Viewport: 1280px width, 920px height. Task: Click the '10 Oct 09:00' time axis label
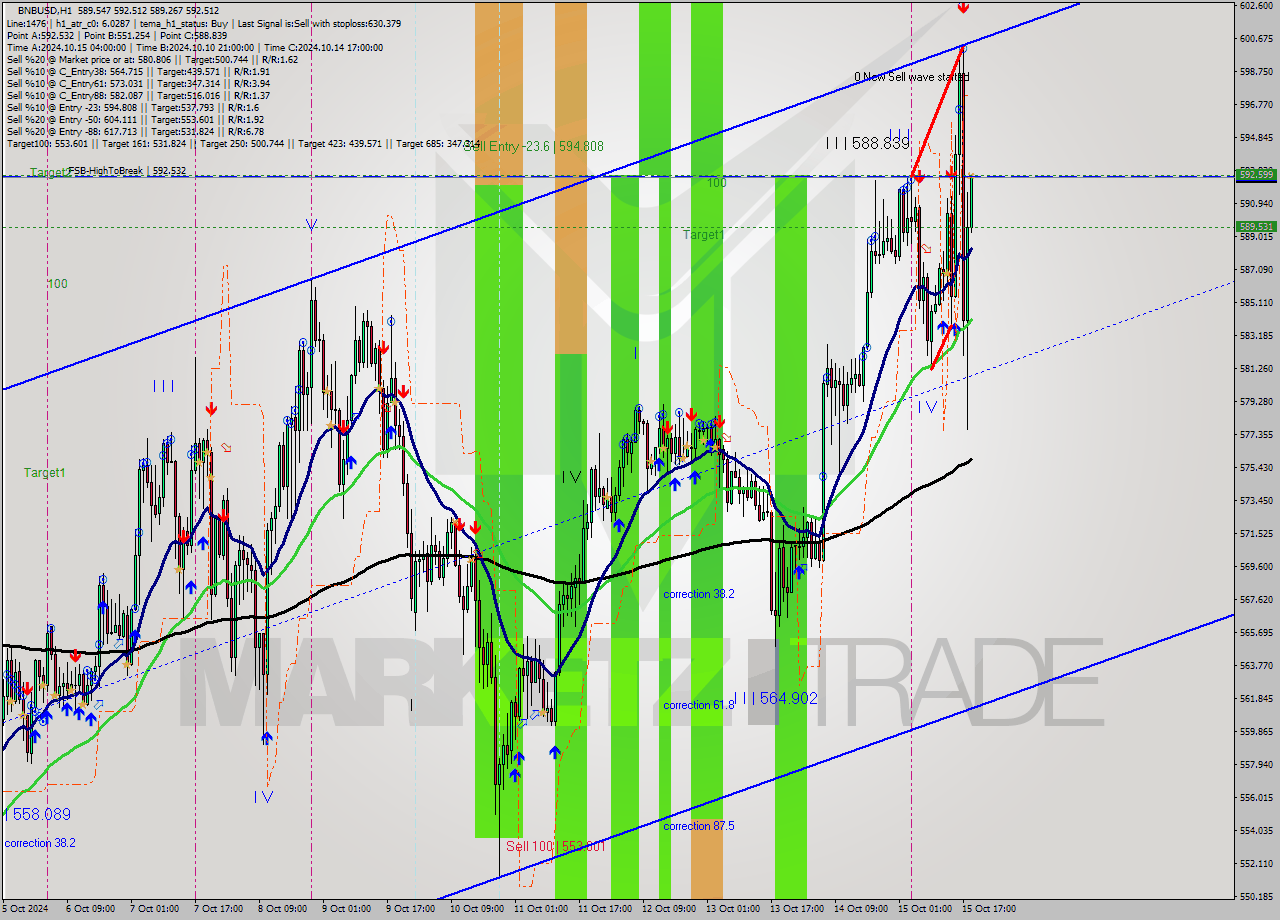click(x=475, y=909)
